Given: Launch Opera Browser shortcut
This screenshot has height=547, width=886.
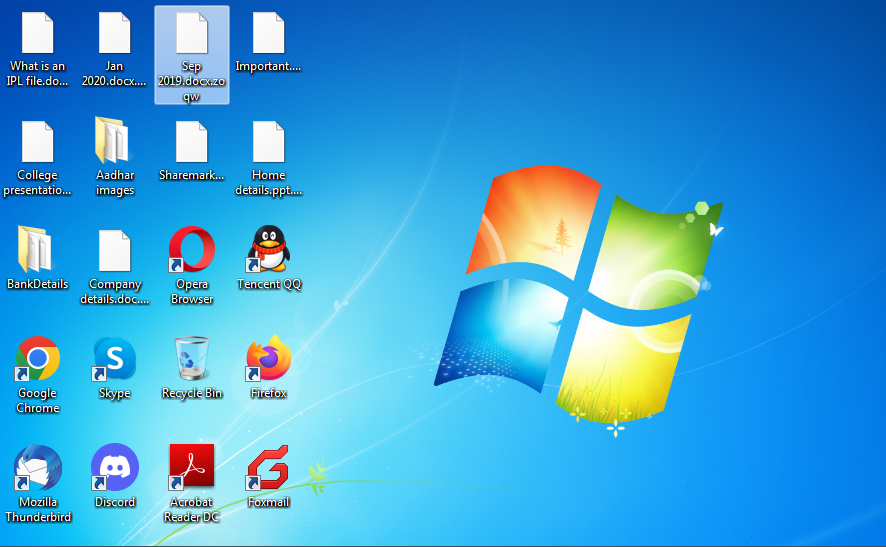Looking at the screenshot, I should coord(192,249).
